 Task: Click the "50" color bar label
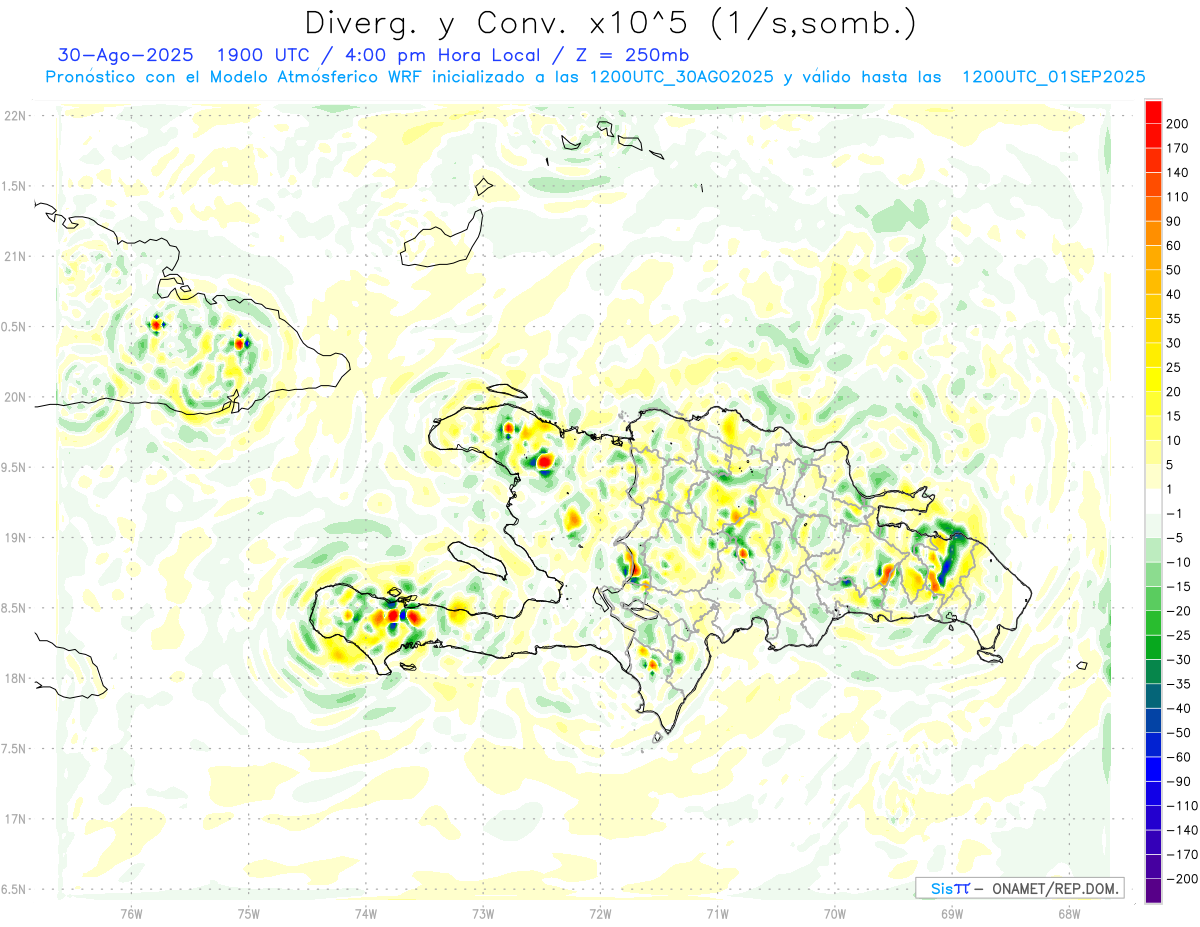pos(1174,270)
